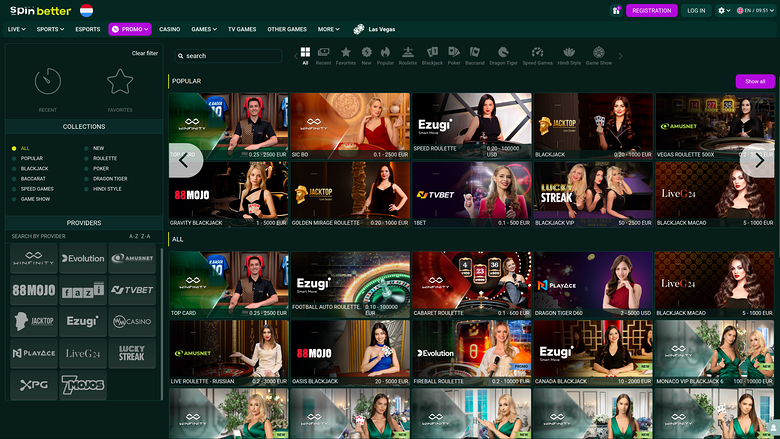Select the Recent category icon
The height and width of the screenshot is (439, 780).
pos(323,56)
